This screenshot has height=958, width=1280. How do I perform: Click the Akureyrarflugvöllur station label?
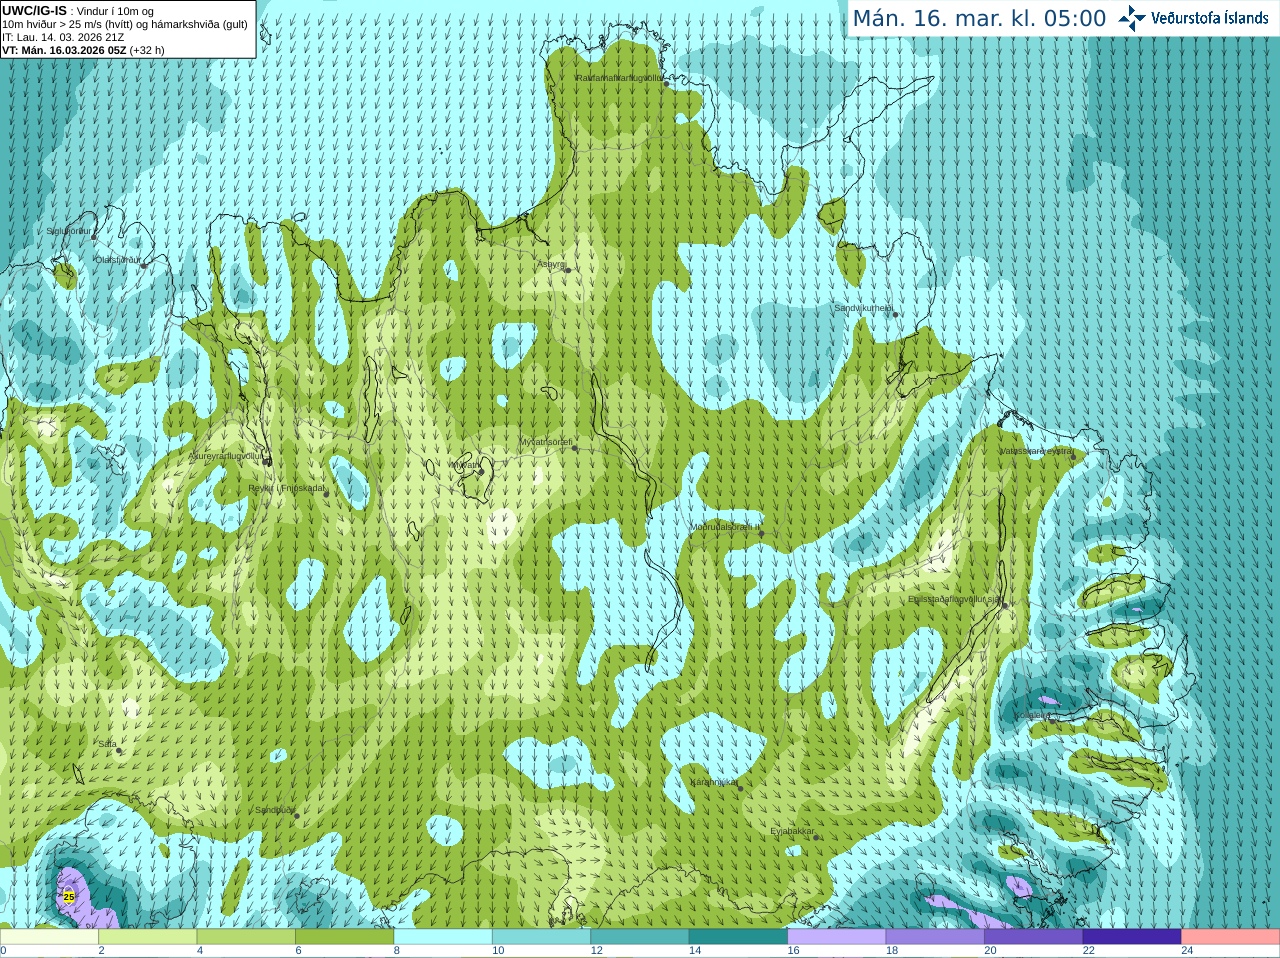[x=226, y=455]
